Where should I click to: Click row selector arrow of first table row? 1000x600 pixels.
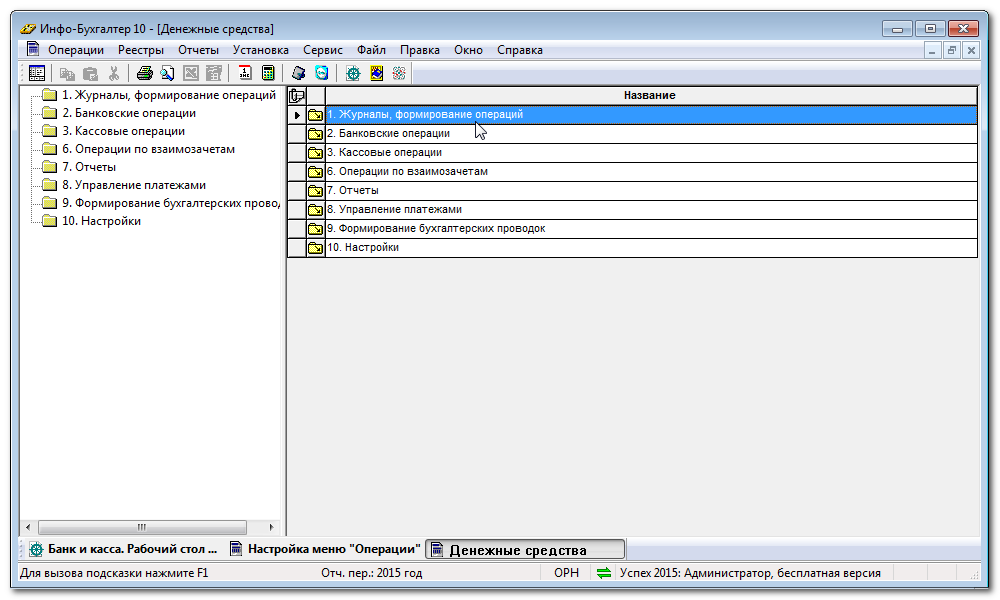[x=297, y=115]
